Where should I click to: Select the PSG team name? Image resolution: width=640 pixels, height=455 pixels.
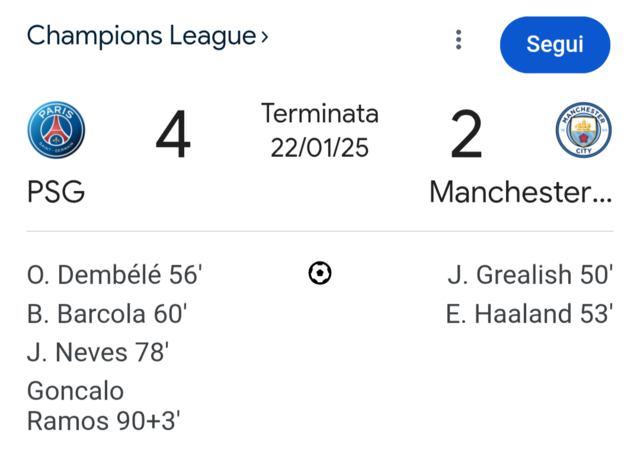point(56,191)
